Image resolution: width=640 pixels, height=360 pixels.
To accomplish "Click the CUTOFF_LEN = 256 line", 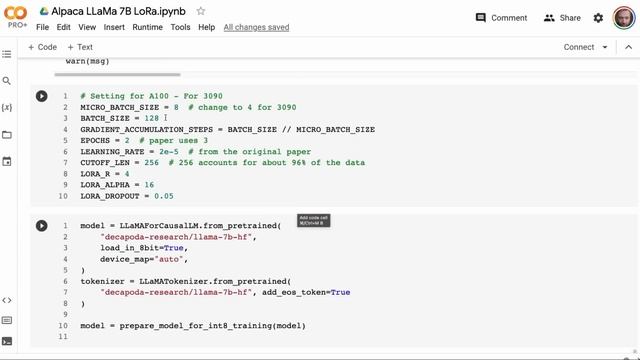I will coord(222,162).
